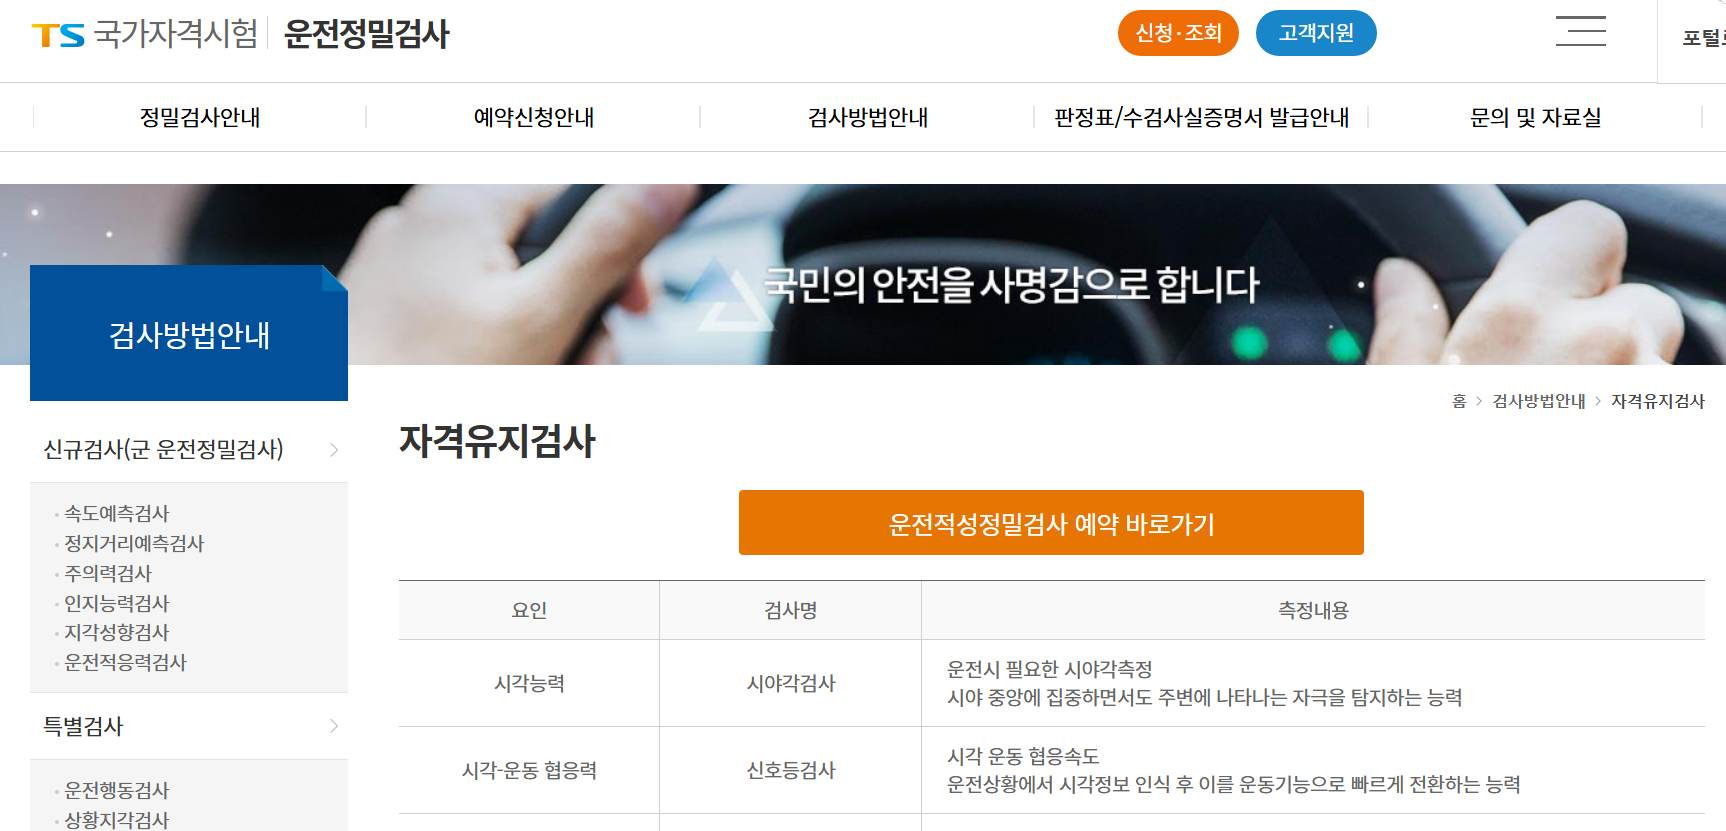
Task: Open the 예약신청안내 menu
Action: pos(534,117)
